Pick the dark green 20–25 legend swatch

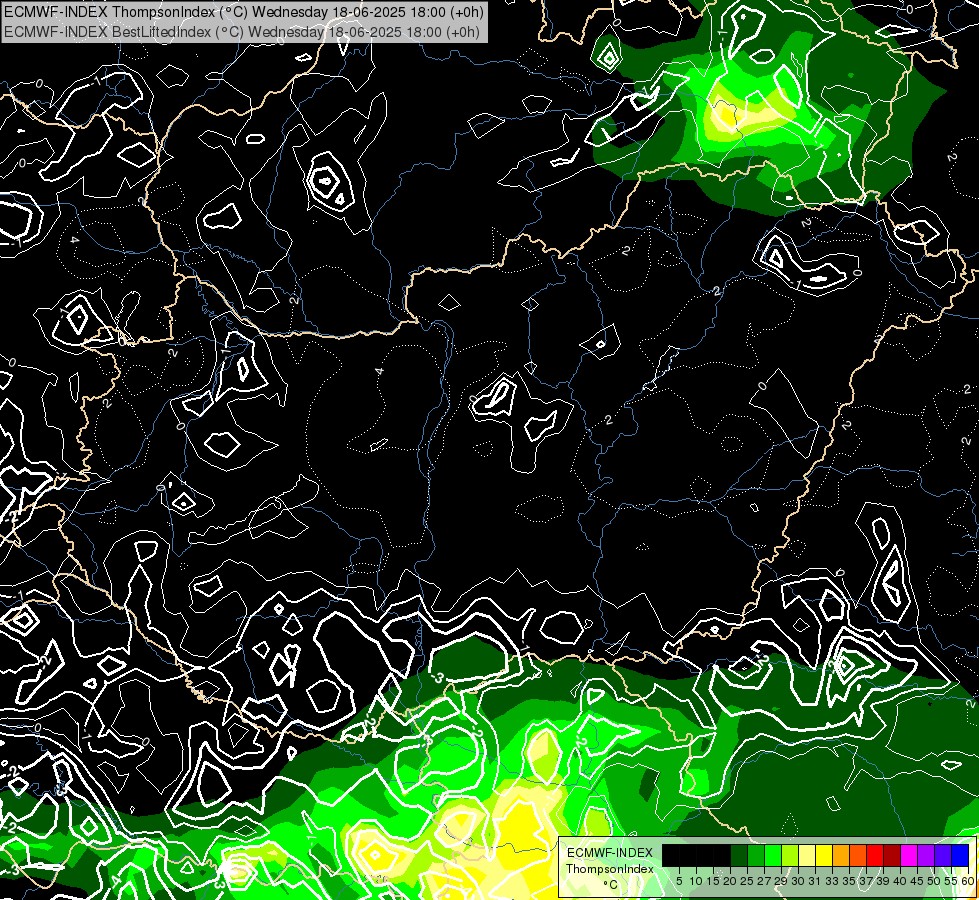(739, 856)
